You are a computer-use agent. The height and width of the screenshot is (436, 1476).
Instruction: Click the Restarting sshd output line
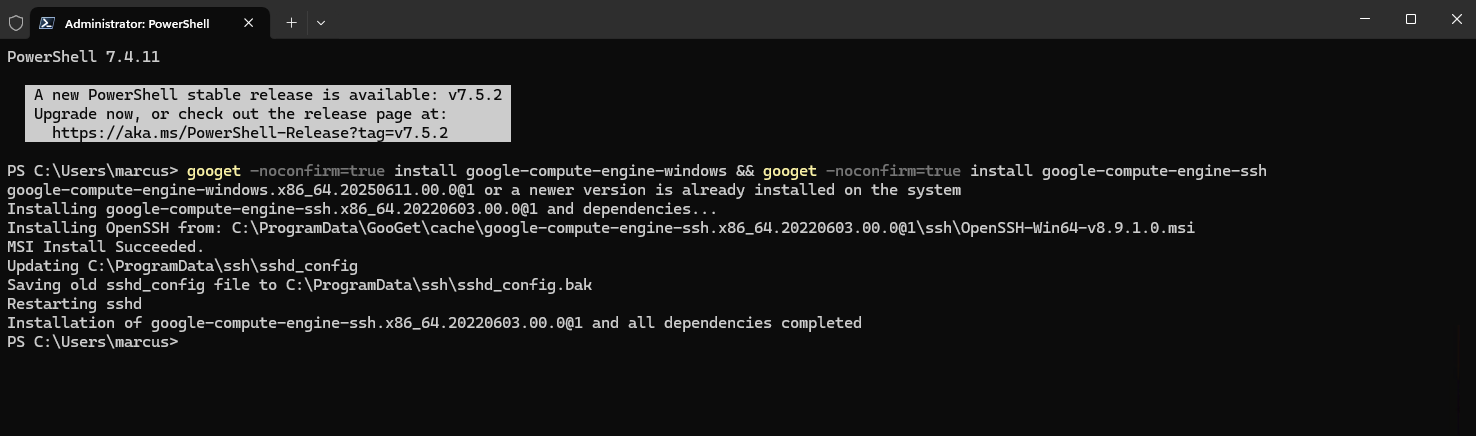click(74, 304)
